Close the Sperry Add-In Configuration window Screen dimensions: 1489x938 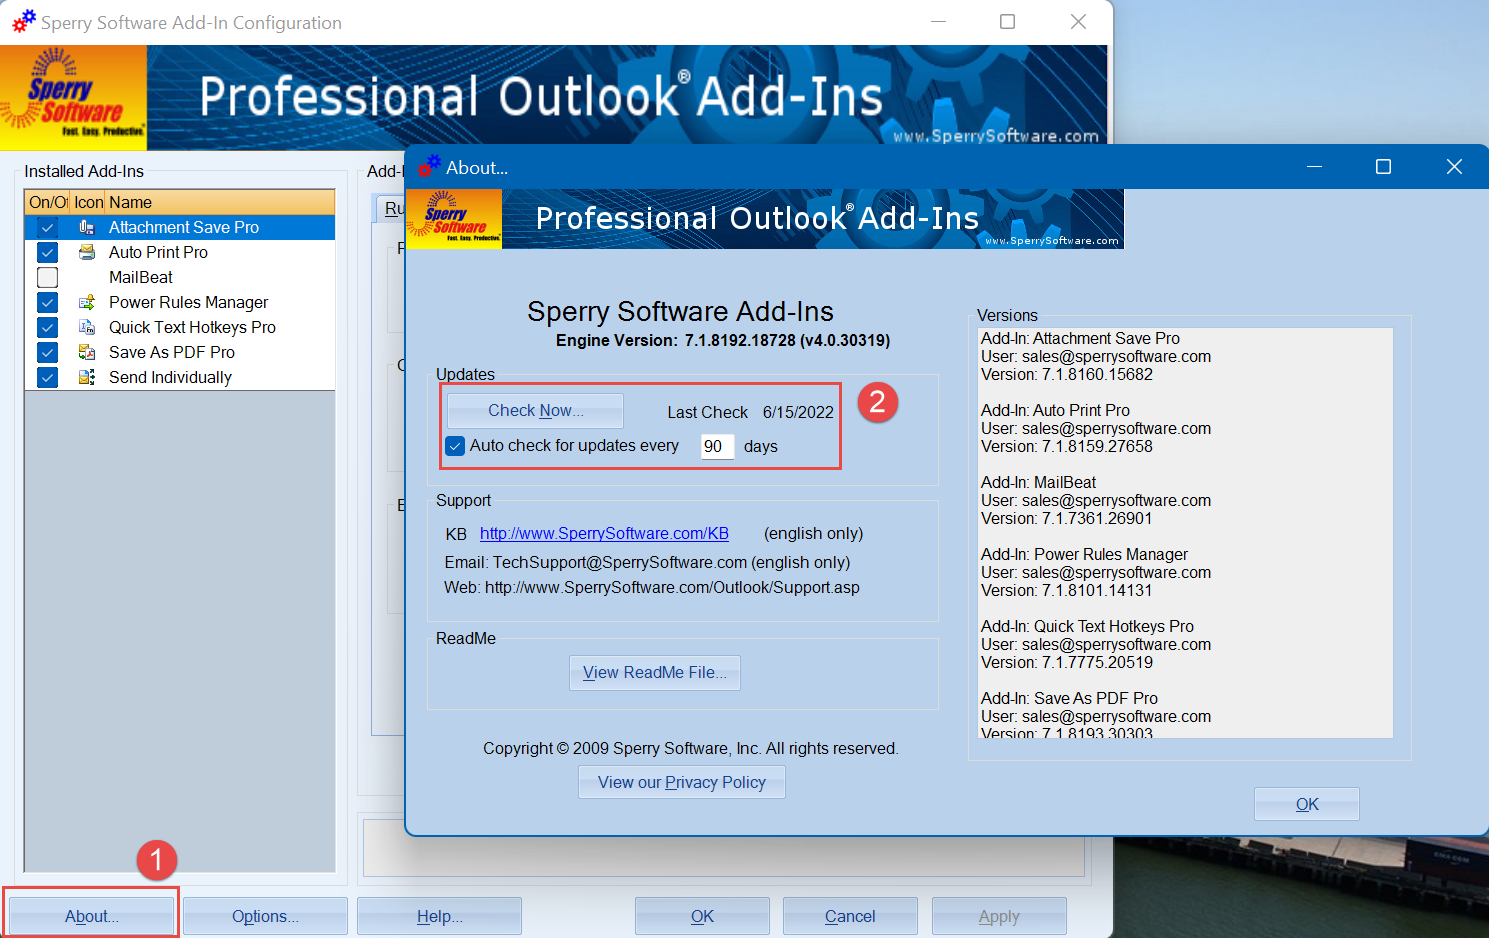point(1078,22)
